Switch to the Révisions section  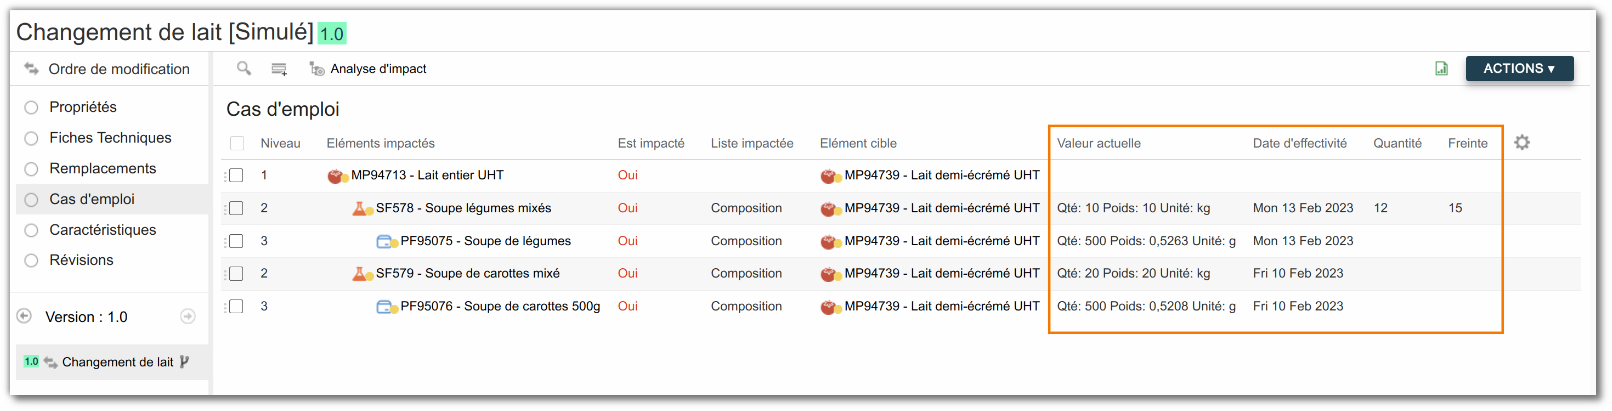point(81,260)
